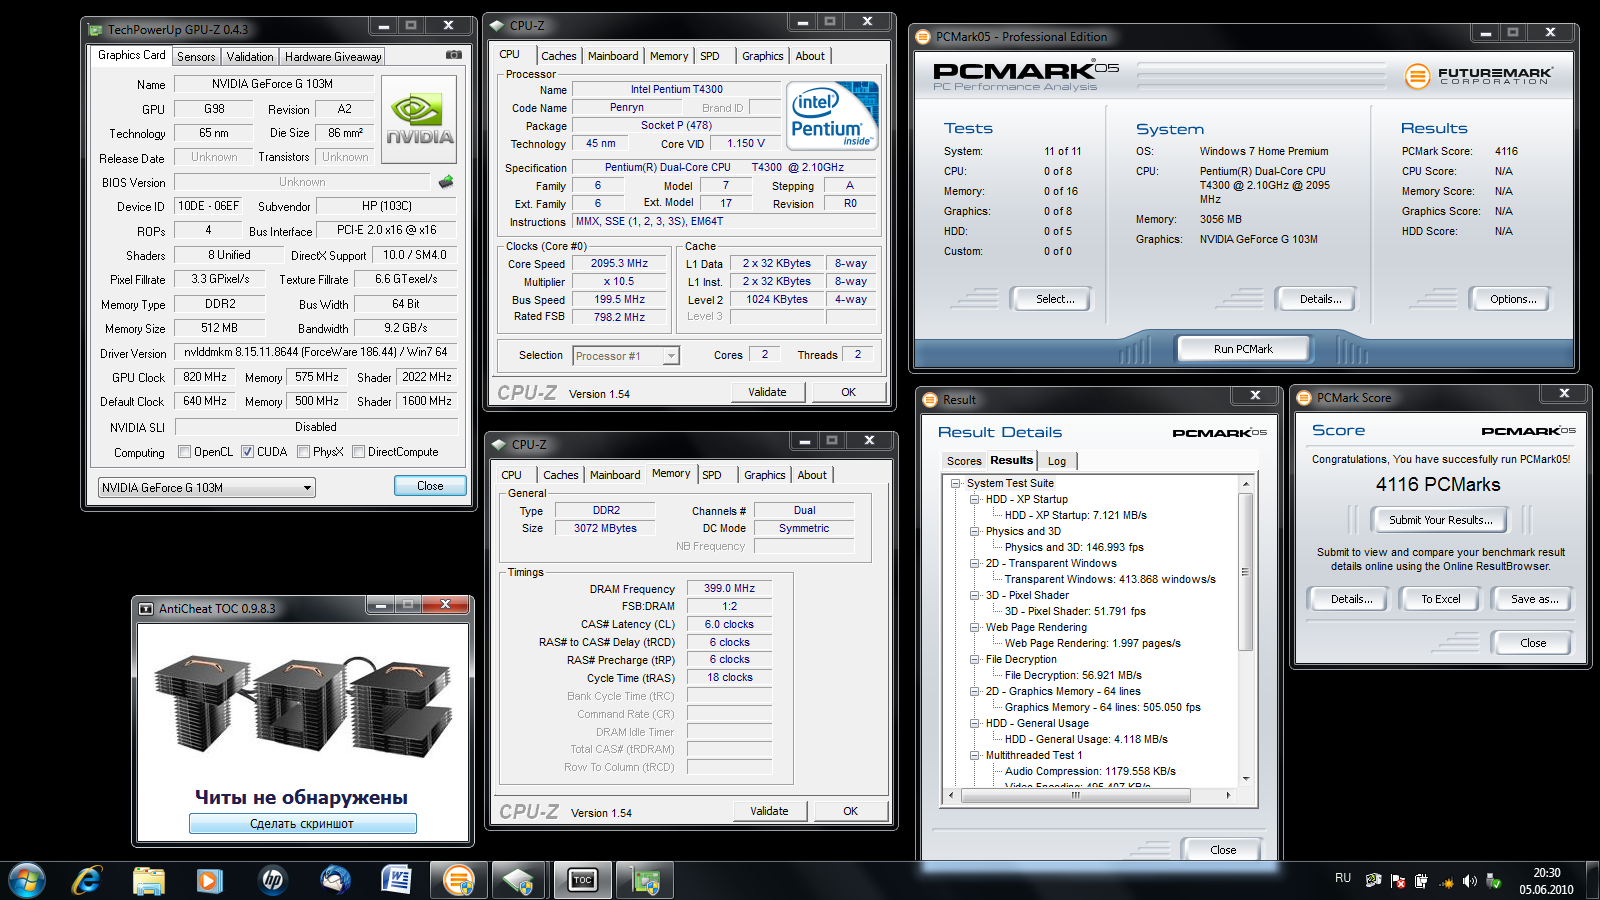Click the Save as... button
This screenshot has width=1600, height=900.
click(1534, 599)
